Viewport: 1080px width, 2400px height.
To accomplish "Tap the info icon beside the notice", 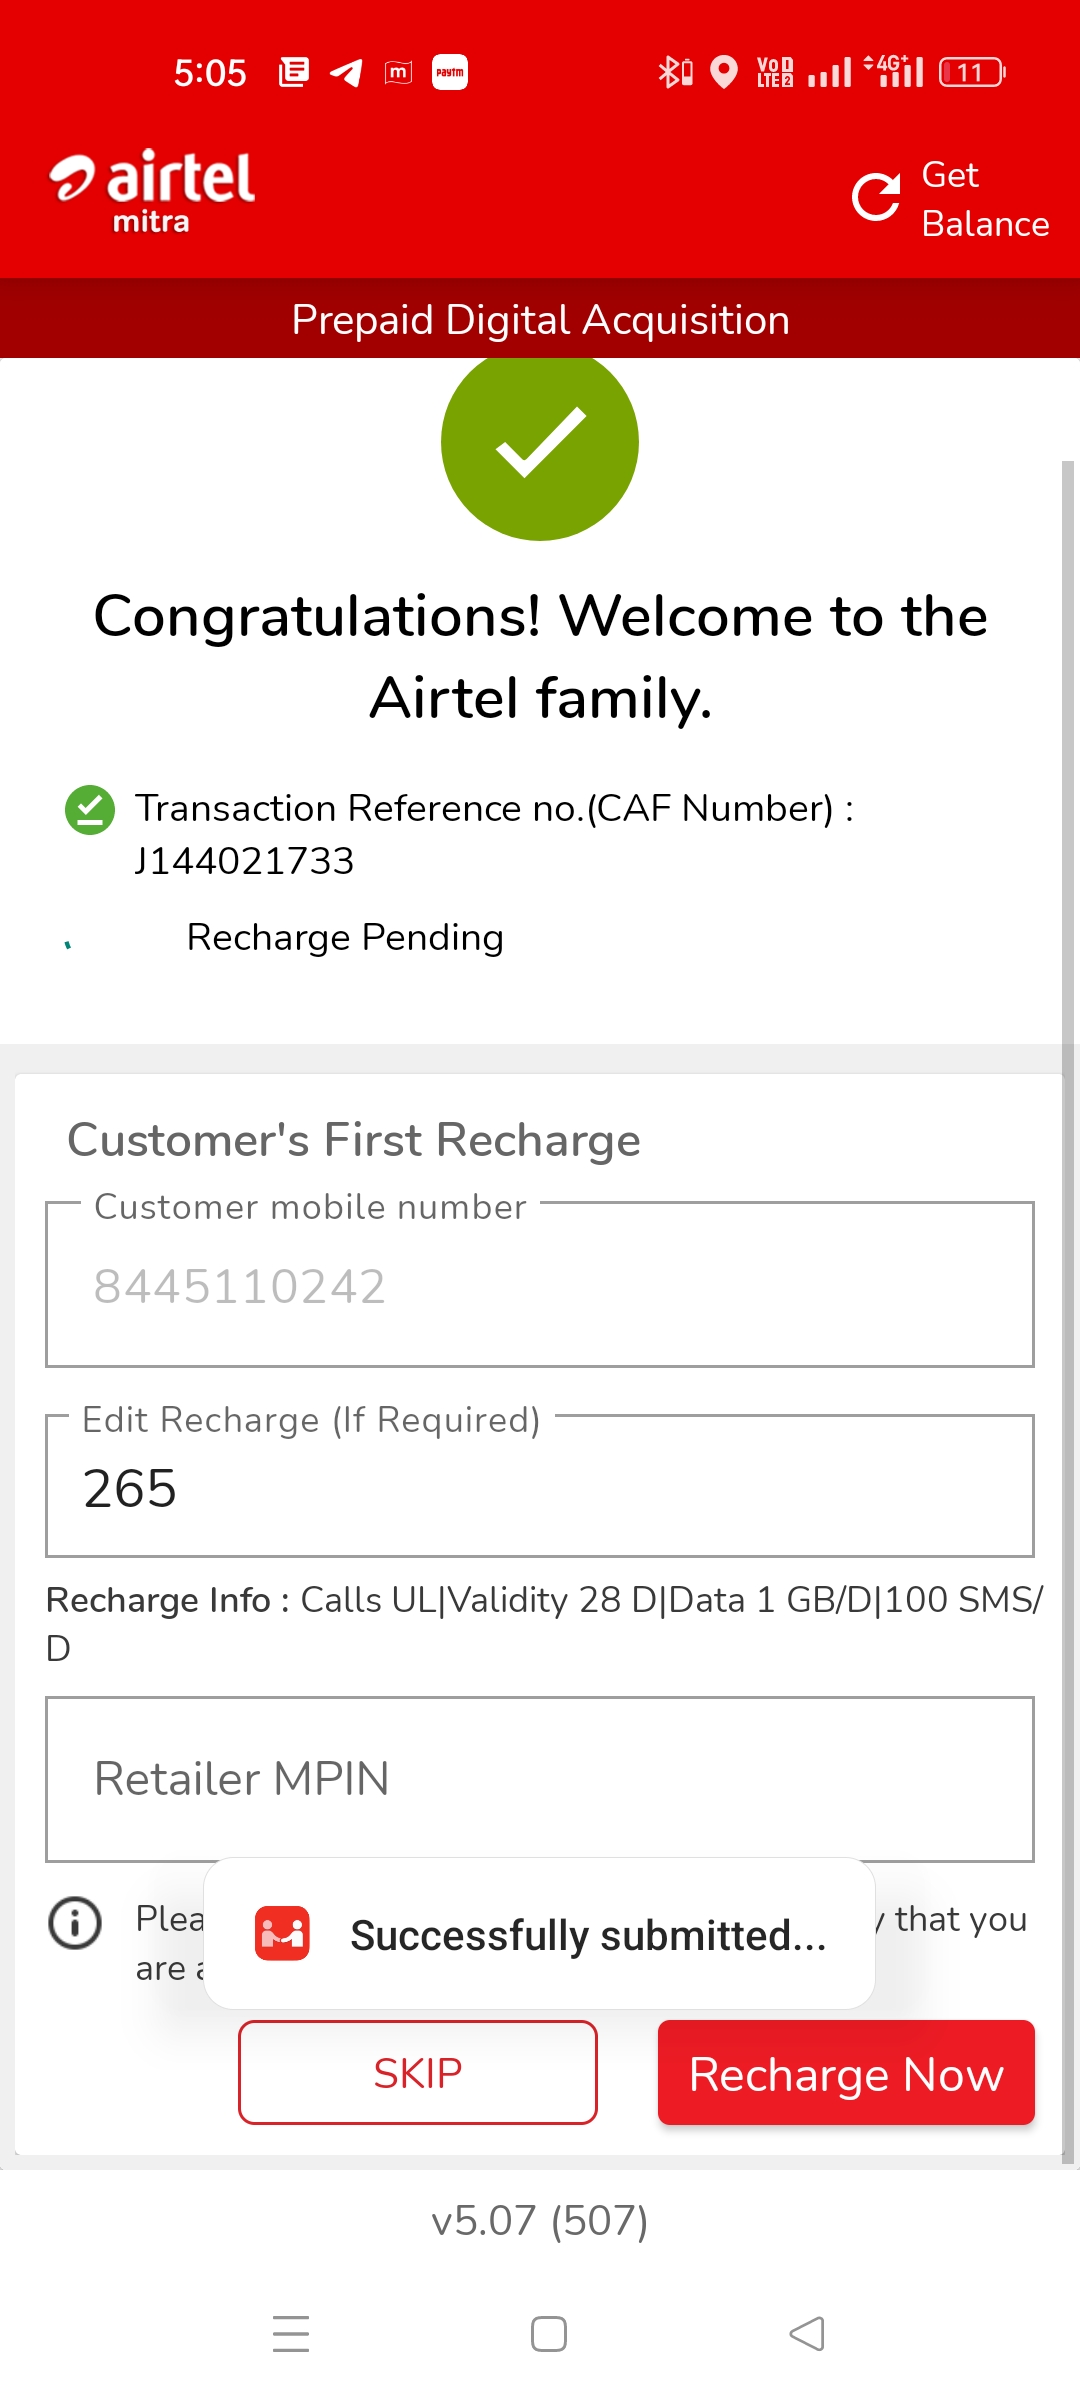I will pos(75,1922).
